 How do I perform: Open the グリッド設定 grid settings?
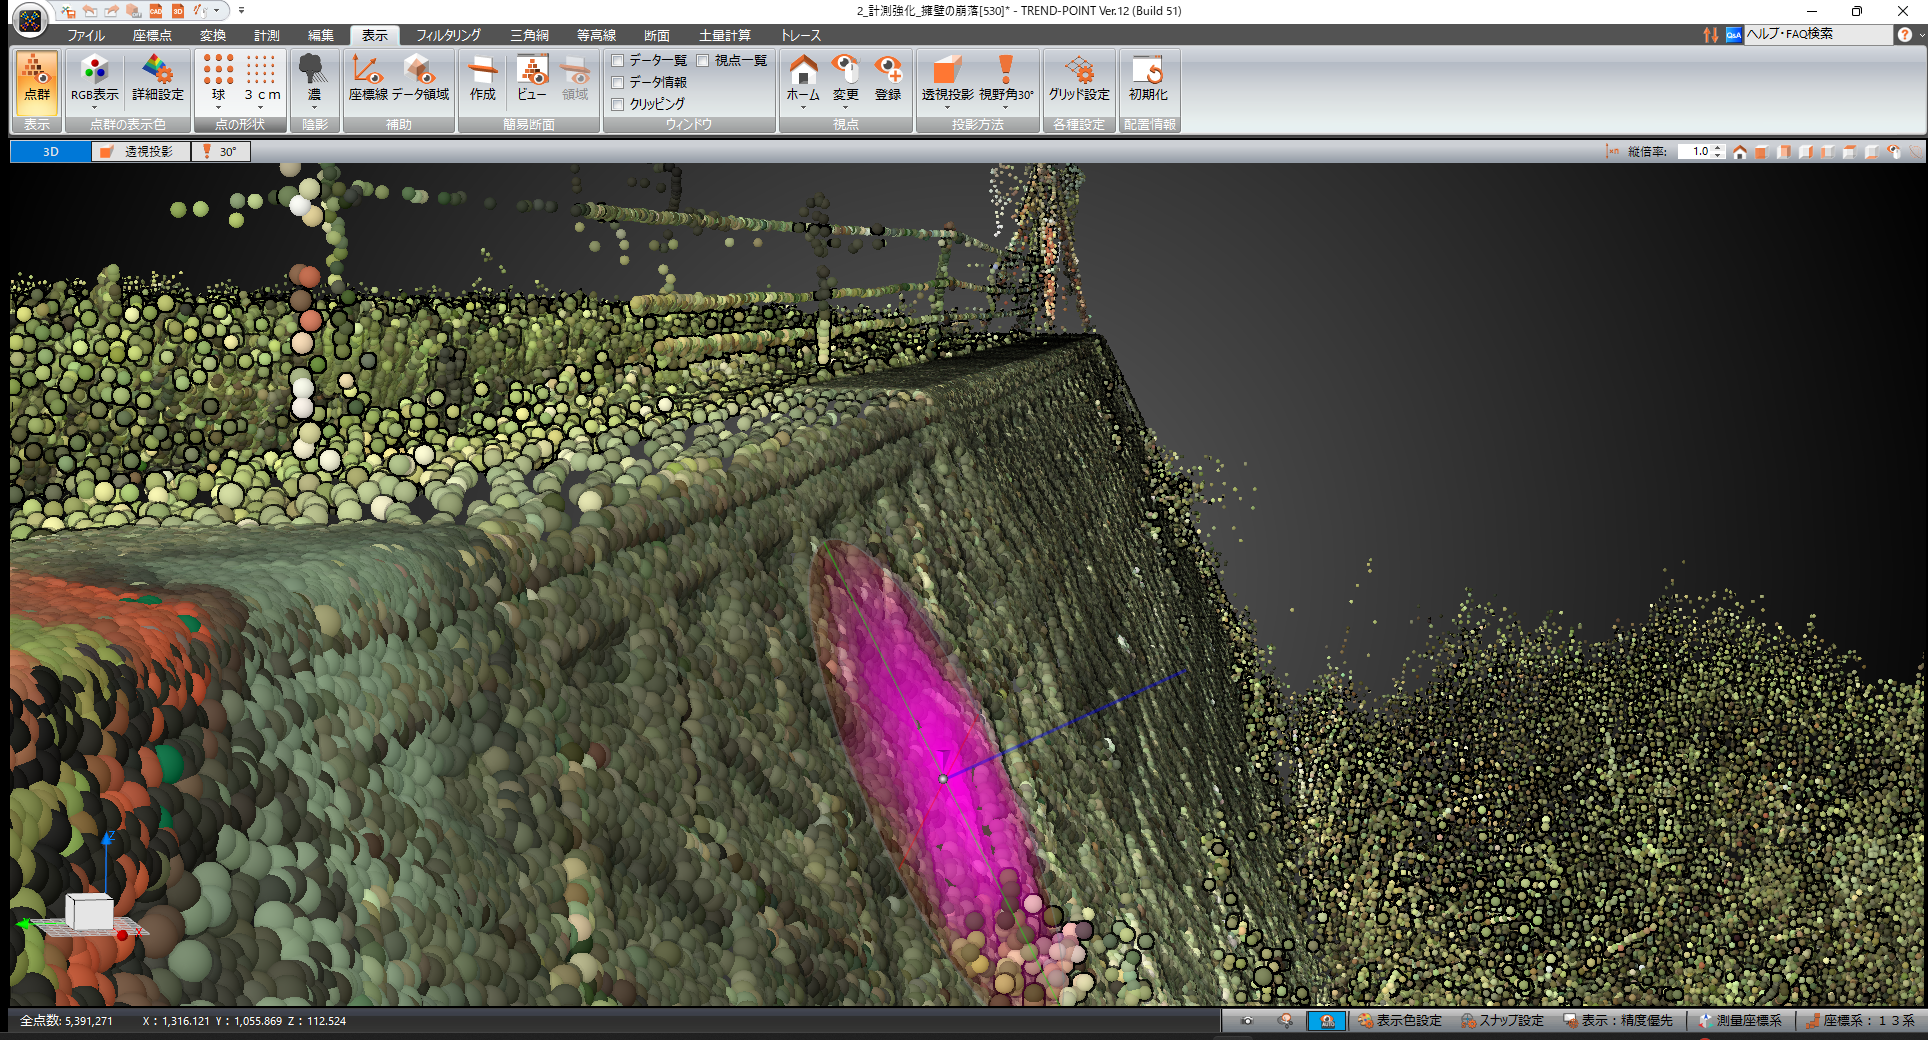click(1079, 79)
